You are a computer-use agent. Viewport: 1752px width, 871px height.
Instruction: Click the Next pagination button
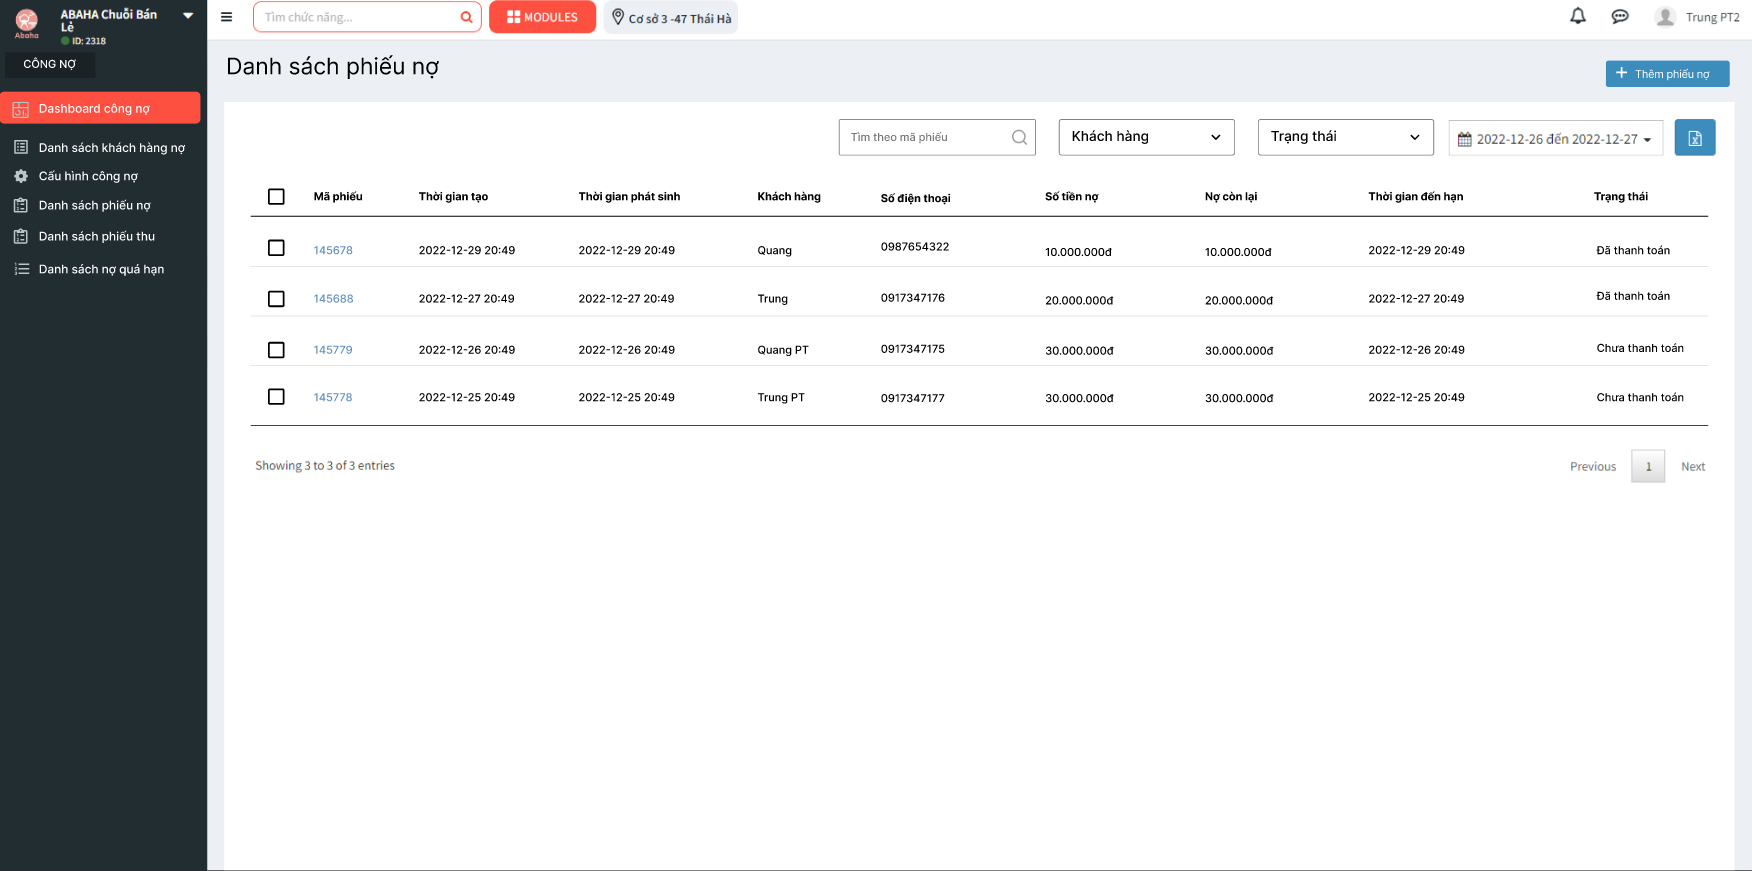1692,467
